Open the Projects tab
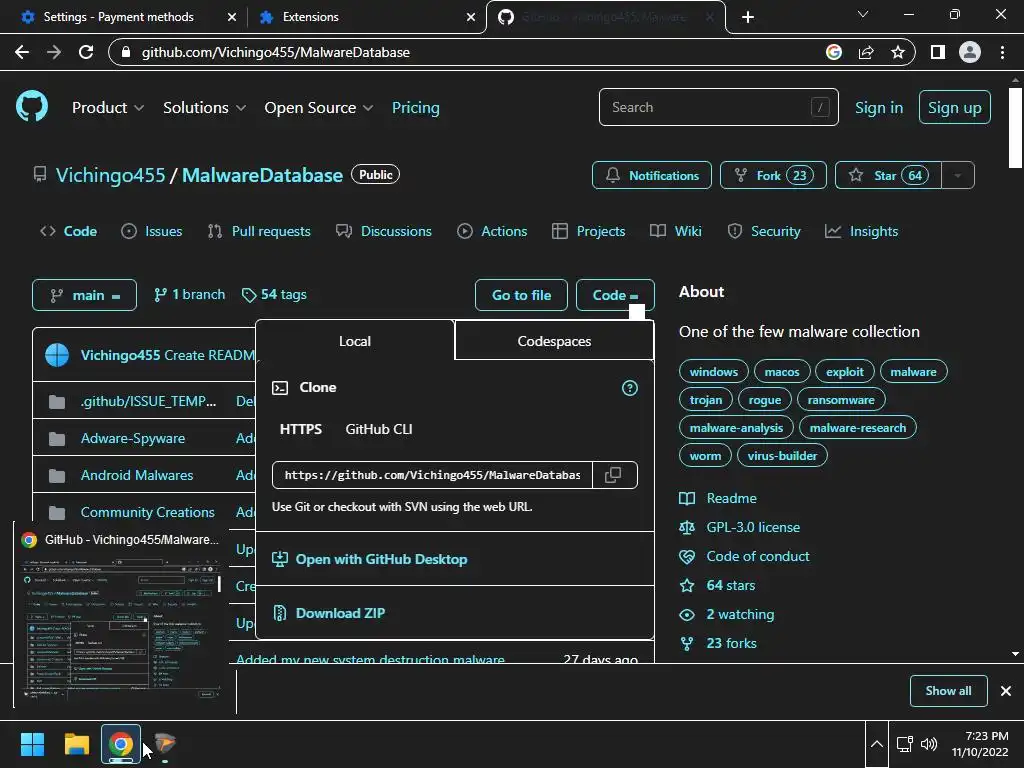Image resolution: width=1024 pixels, height=768 pixels. (x=588, y=231)
